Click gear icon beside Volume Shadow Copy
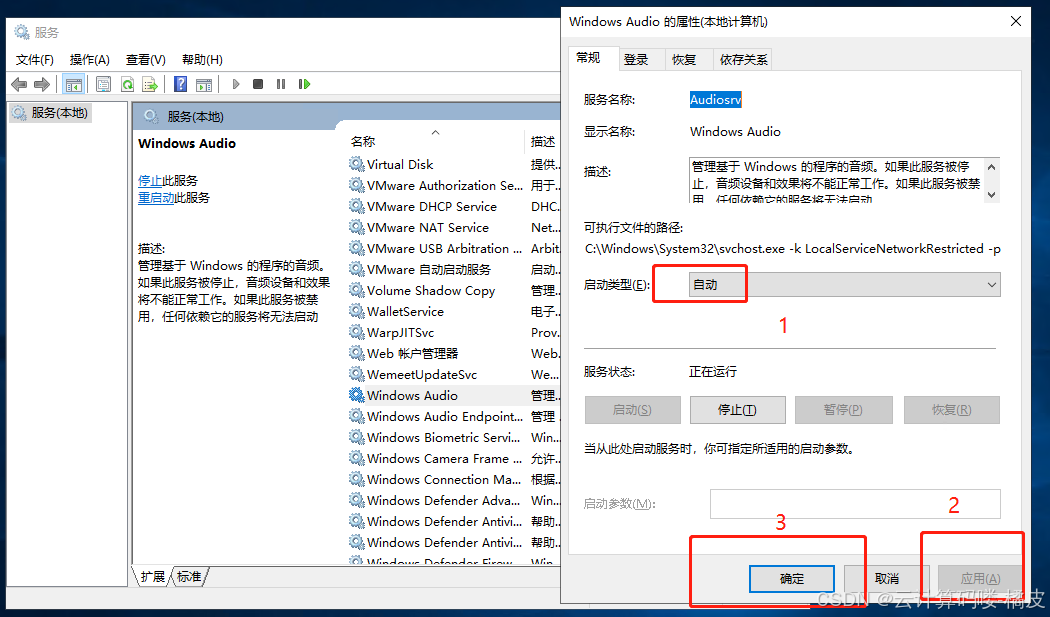This screenshot has width=1050, height=617. pos(356,290)
